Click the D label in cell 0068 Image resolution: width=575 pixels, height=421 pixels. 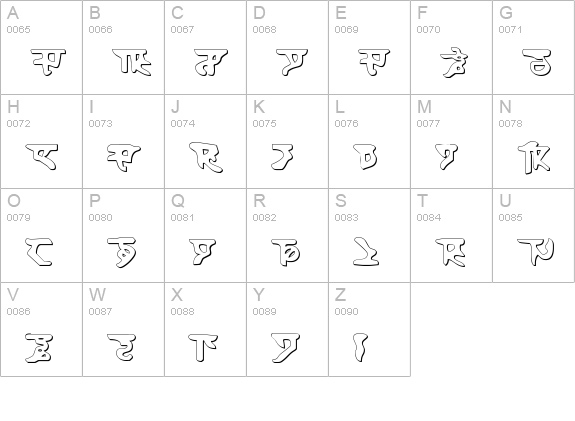point(259,13)
